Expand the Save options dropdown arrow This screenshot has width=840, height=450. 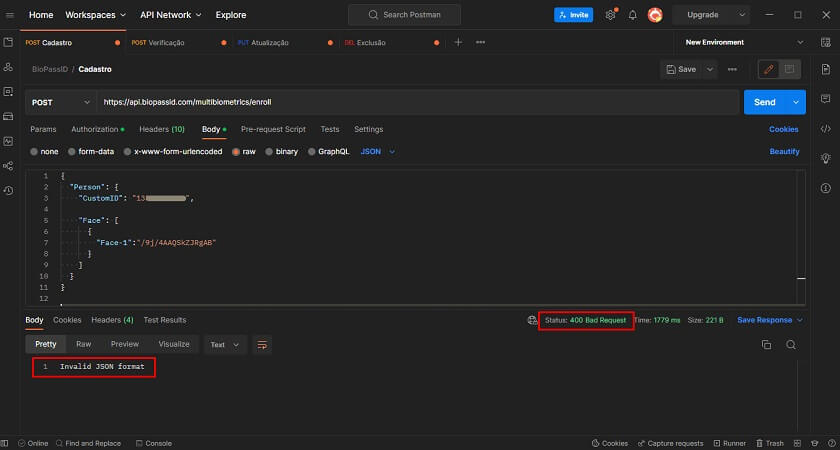[710, 69]
